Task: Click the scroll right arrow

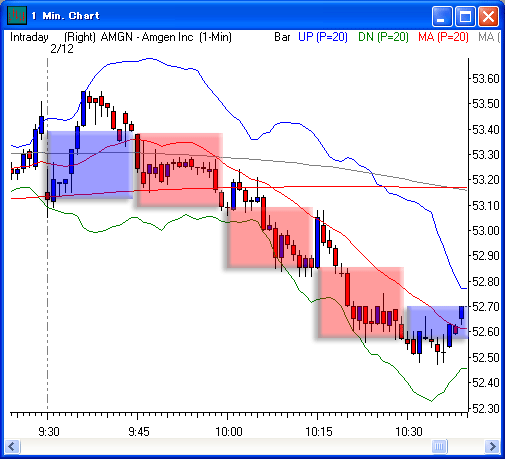Action: point(492,446)
